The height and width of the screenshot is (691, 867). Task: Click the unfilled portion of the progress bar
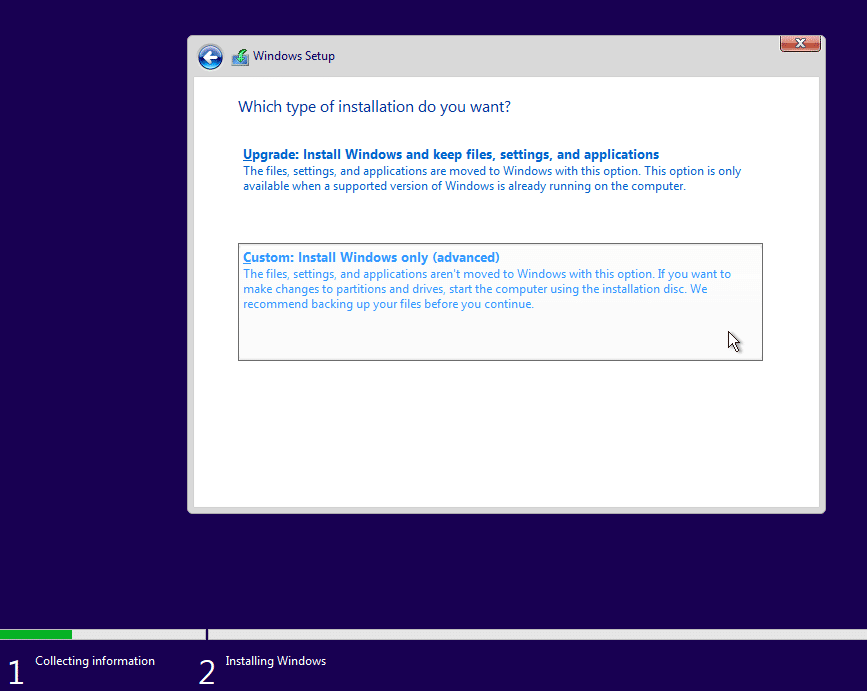(140, 634)
